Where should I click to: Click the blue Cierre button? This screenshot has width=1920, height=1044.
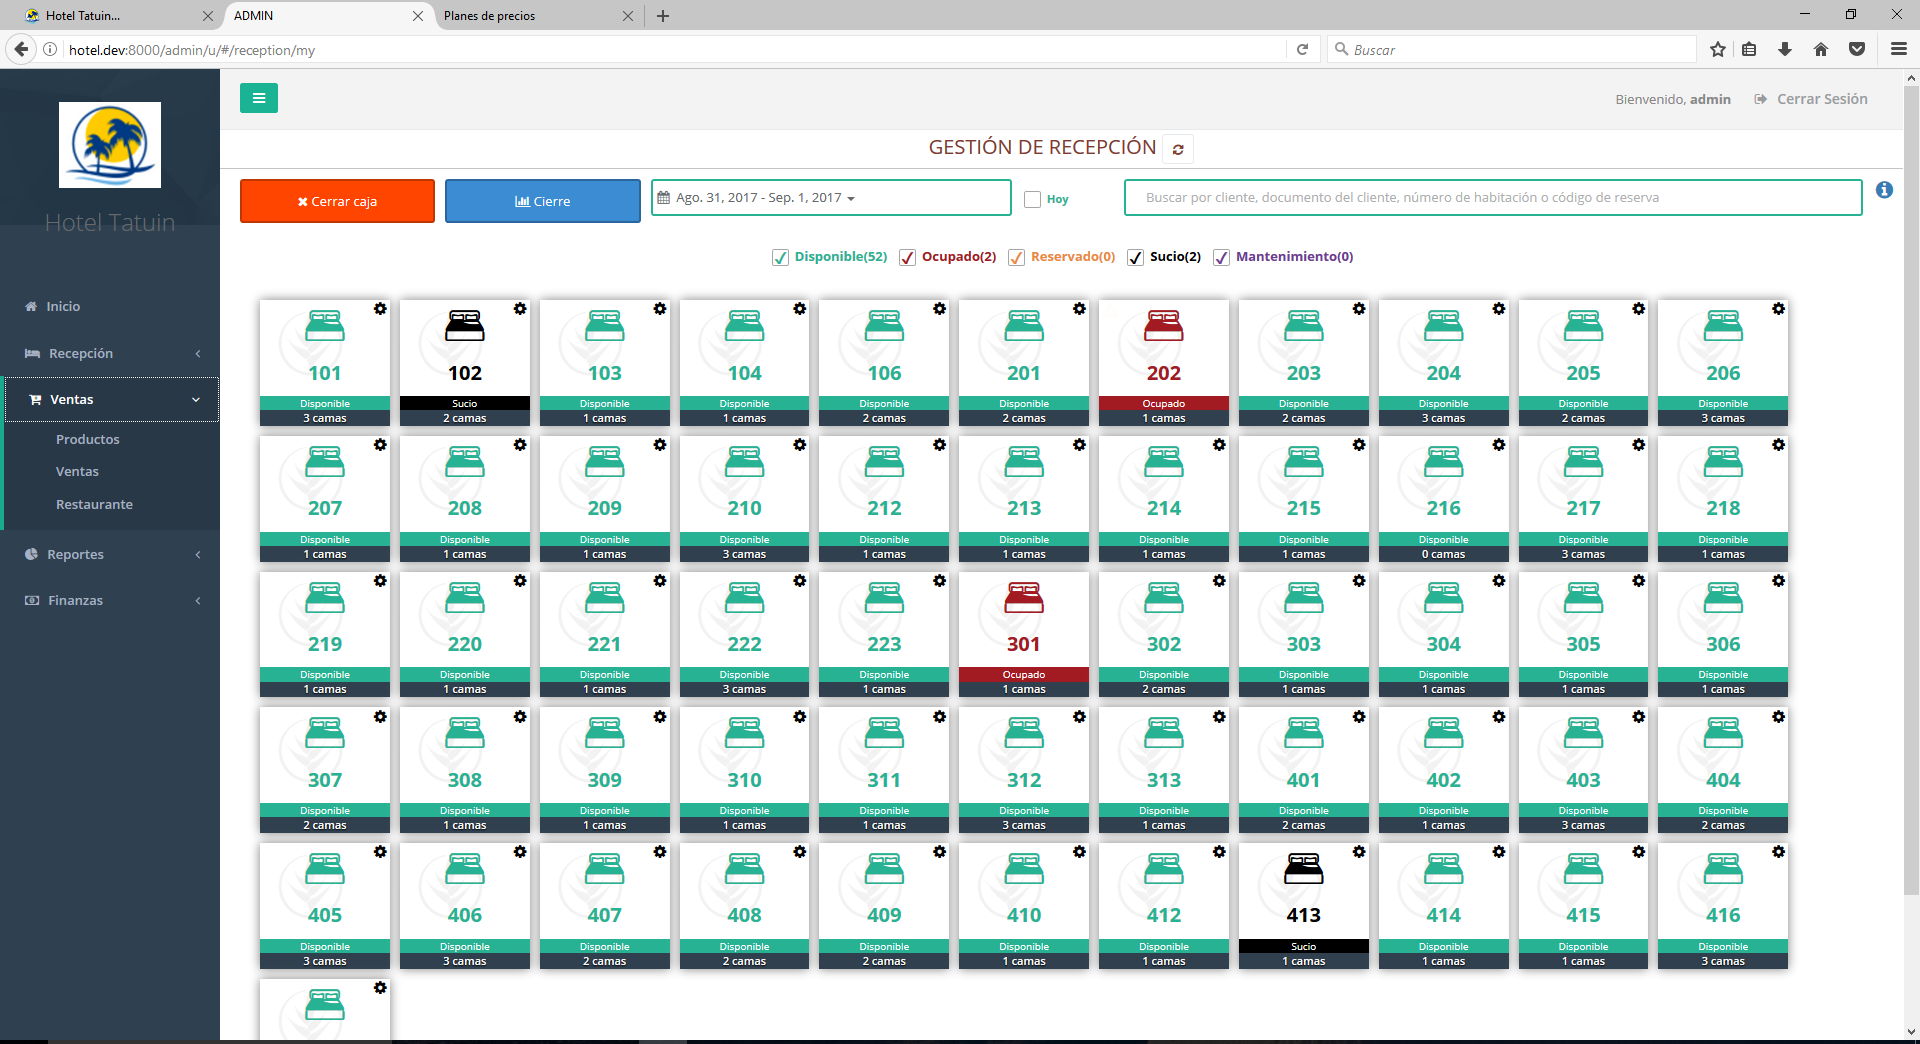542,201
